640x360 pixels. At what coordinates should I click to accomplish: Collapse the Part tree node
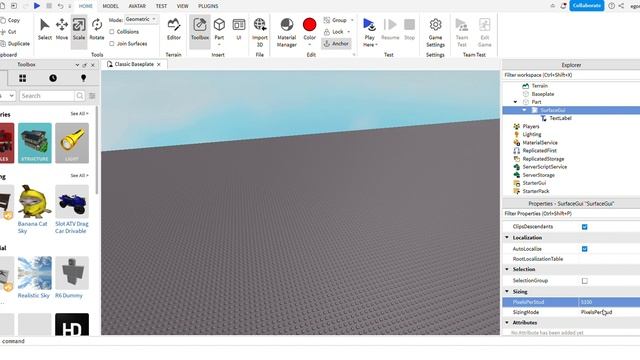516,102
